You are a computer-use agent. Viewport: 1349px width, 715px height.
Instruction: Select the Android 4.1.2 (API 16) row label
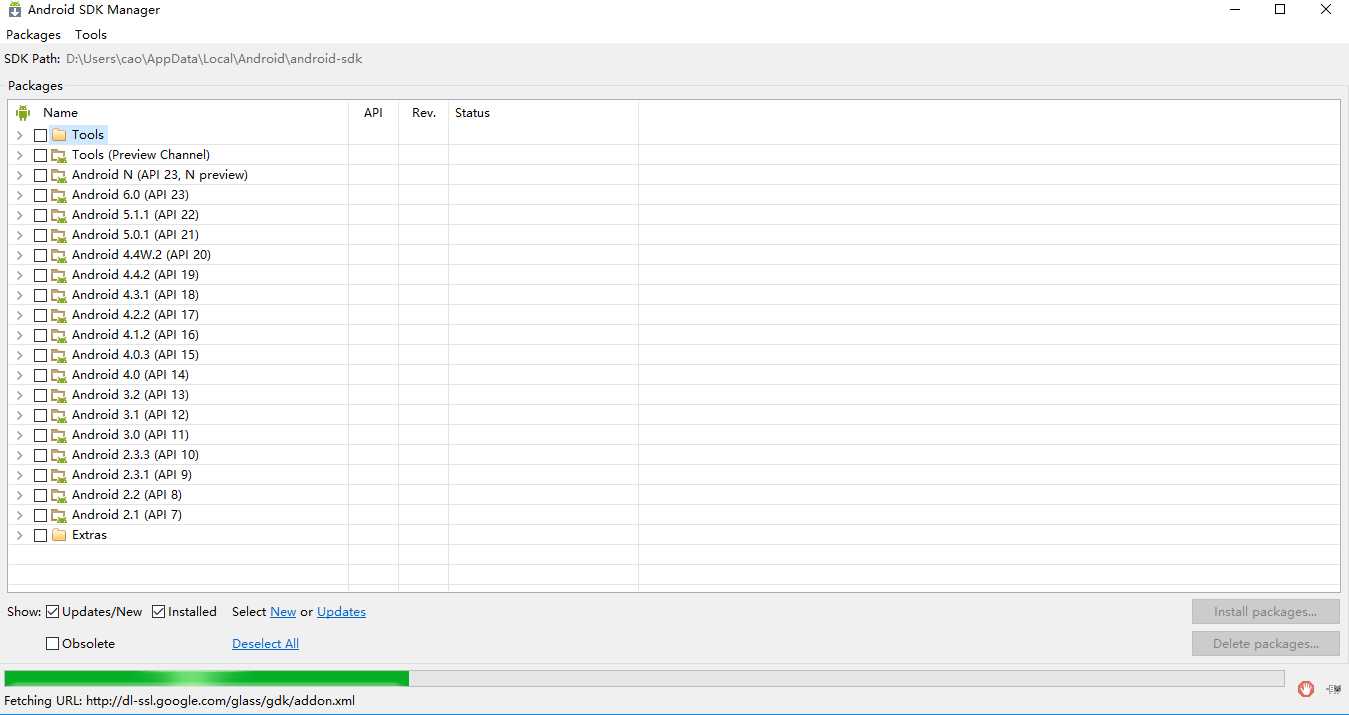(x=135, y=335)
